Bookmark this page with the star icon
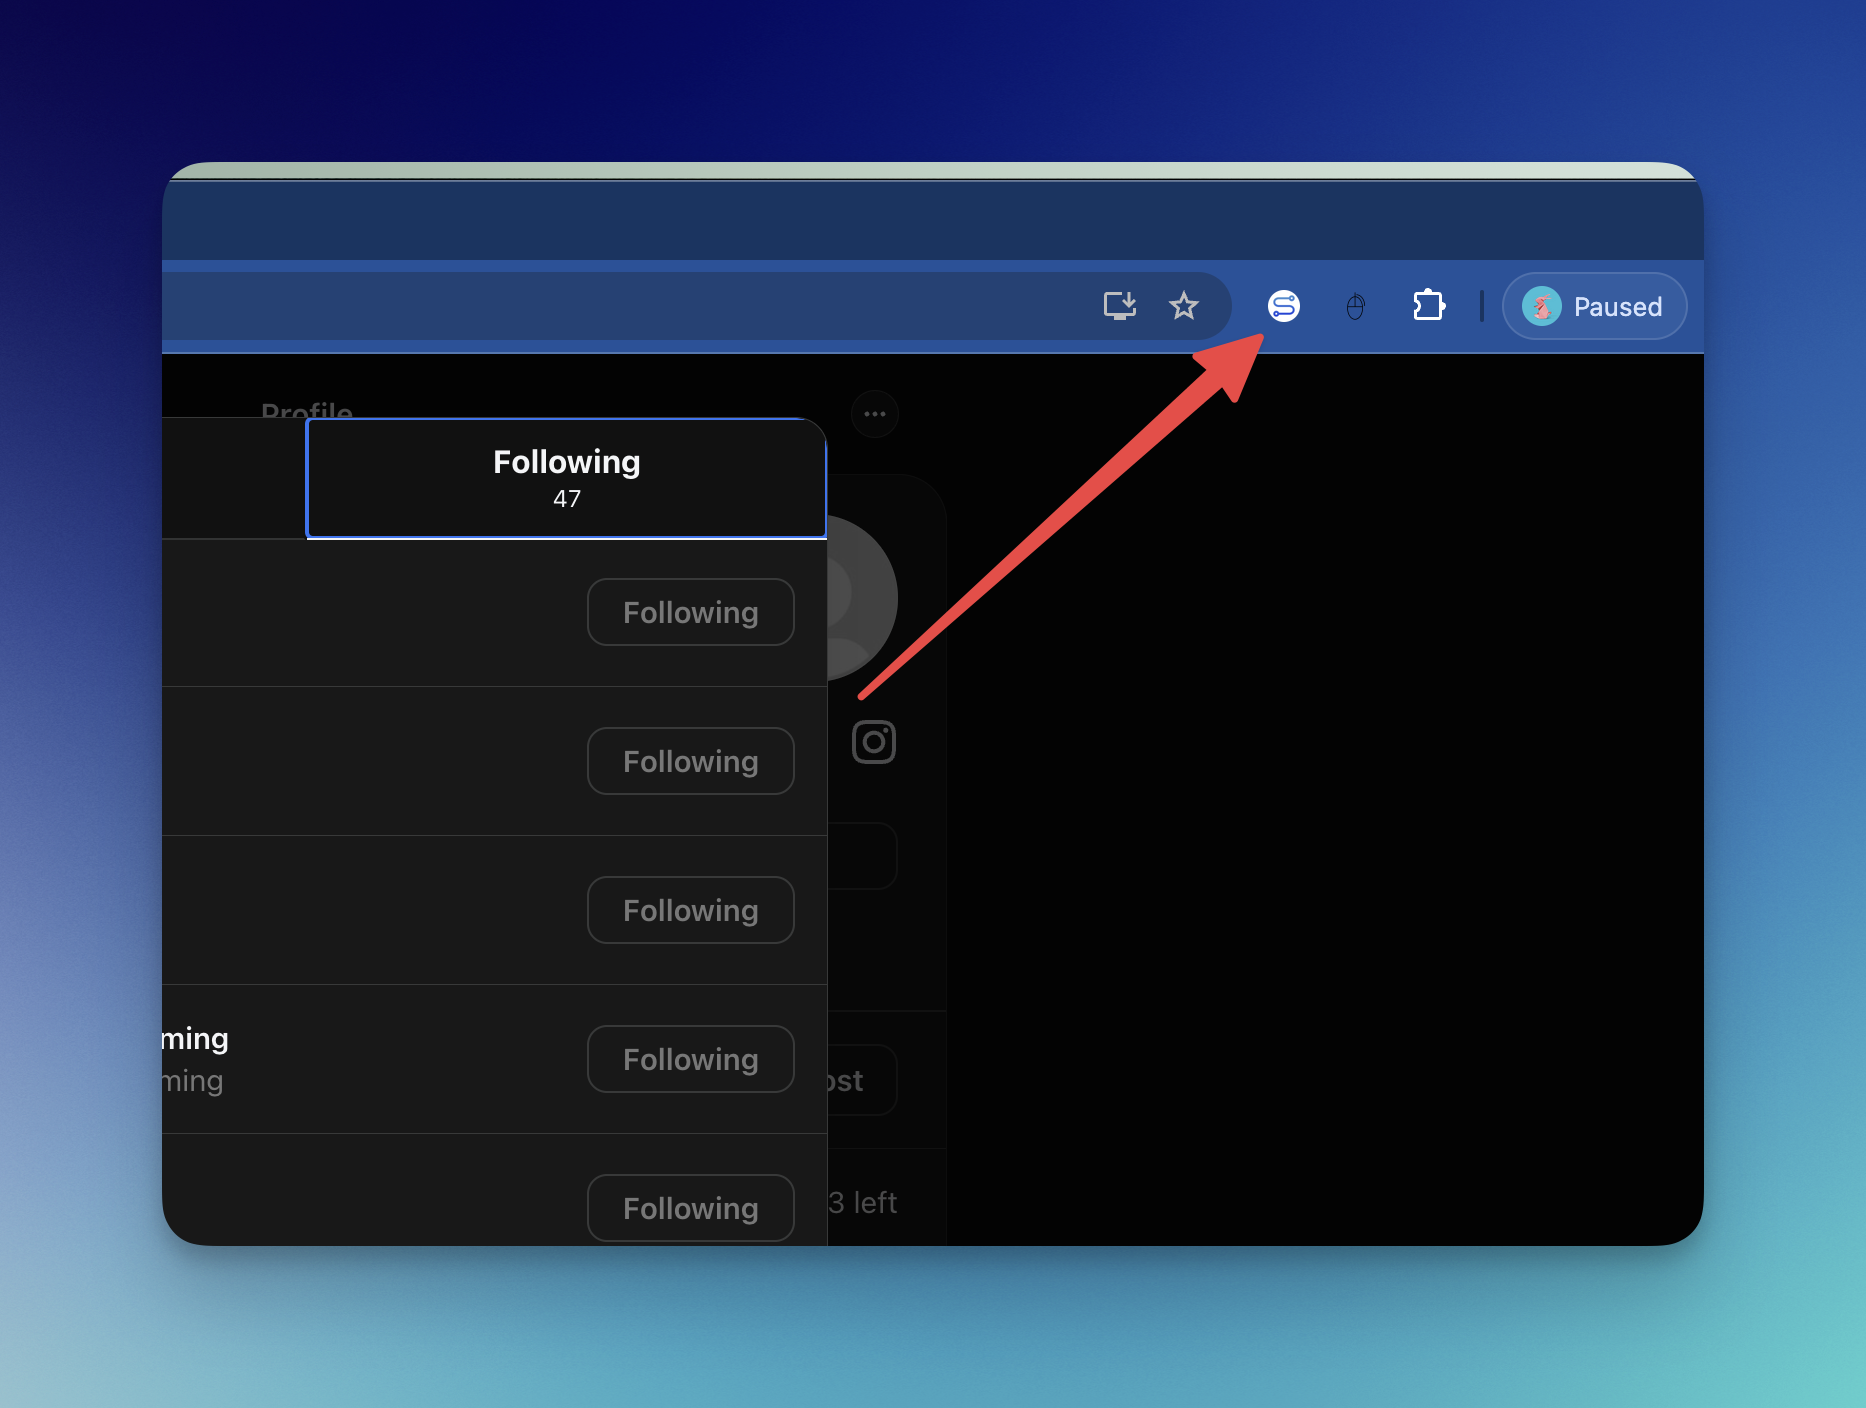 coord(1184,306)
